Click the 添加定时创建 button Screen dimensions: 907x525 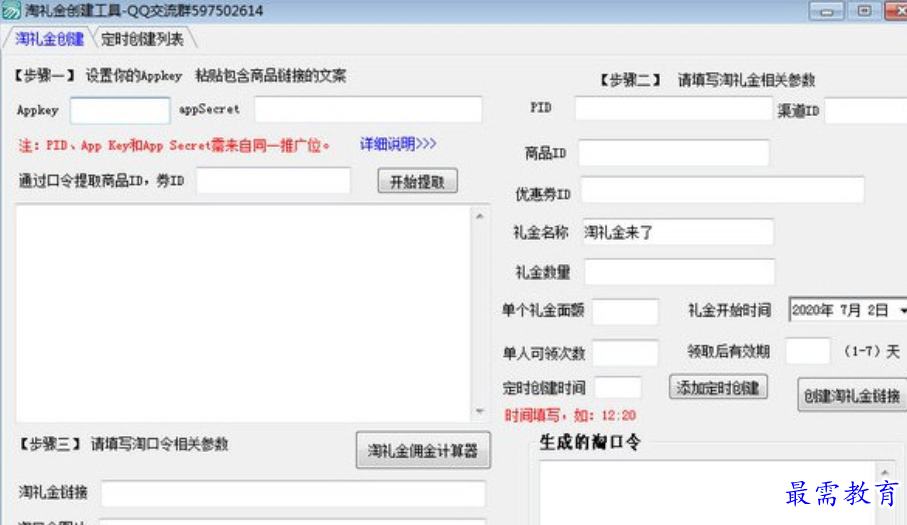pos(718,387)
